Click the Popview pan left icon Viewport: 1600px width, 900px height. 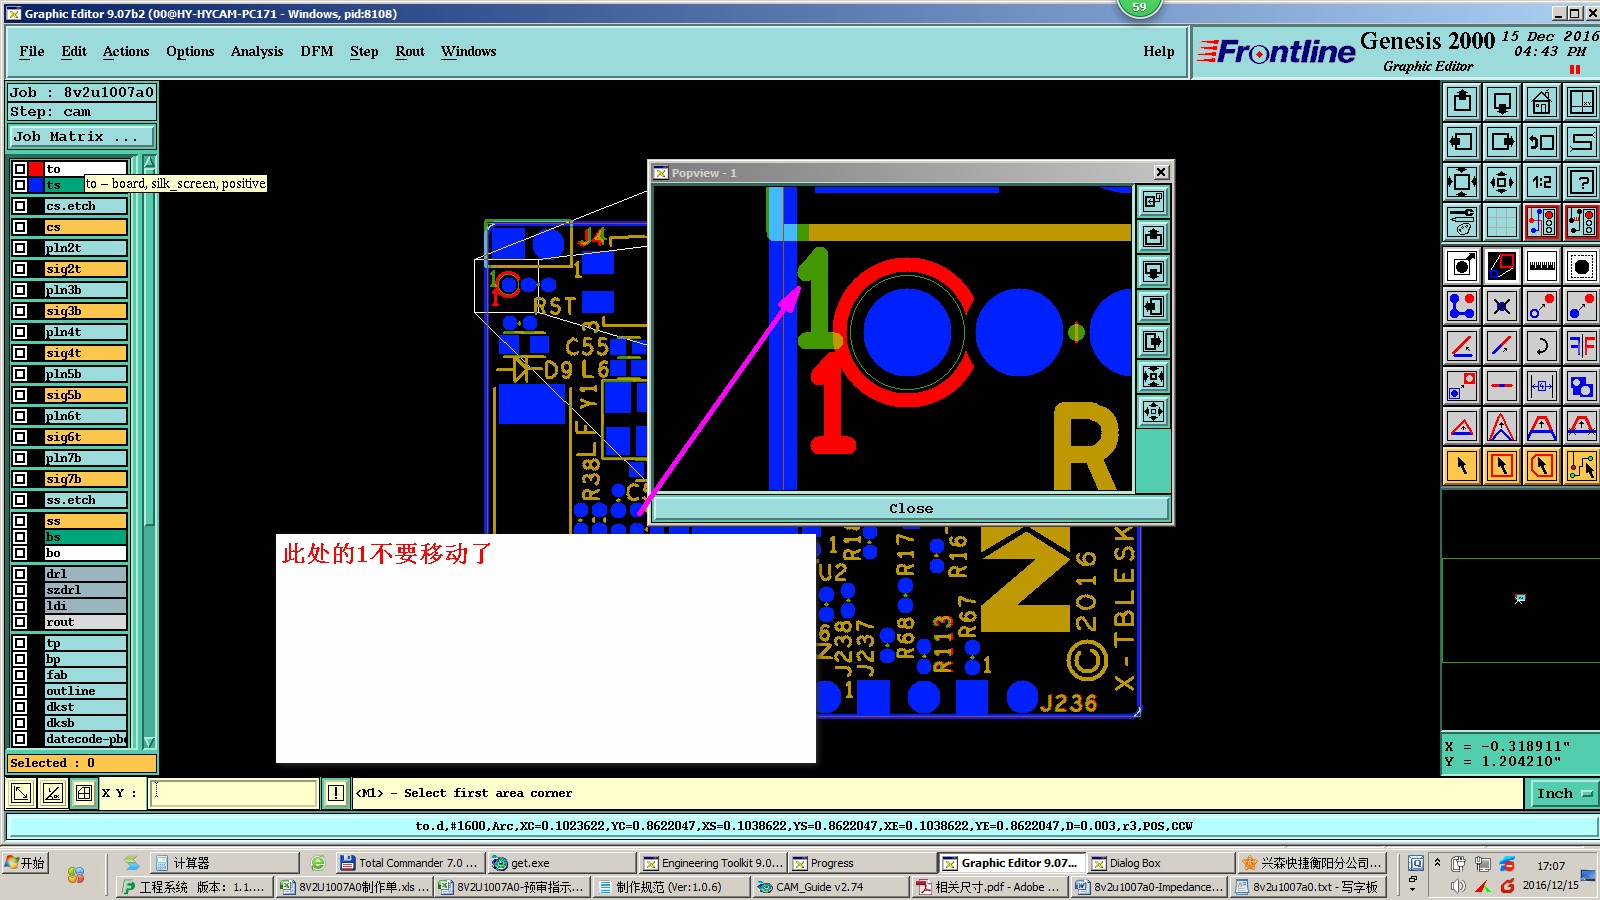click(x=1153, y=306)
